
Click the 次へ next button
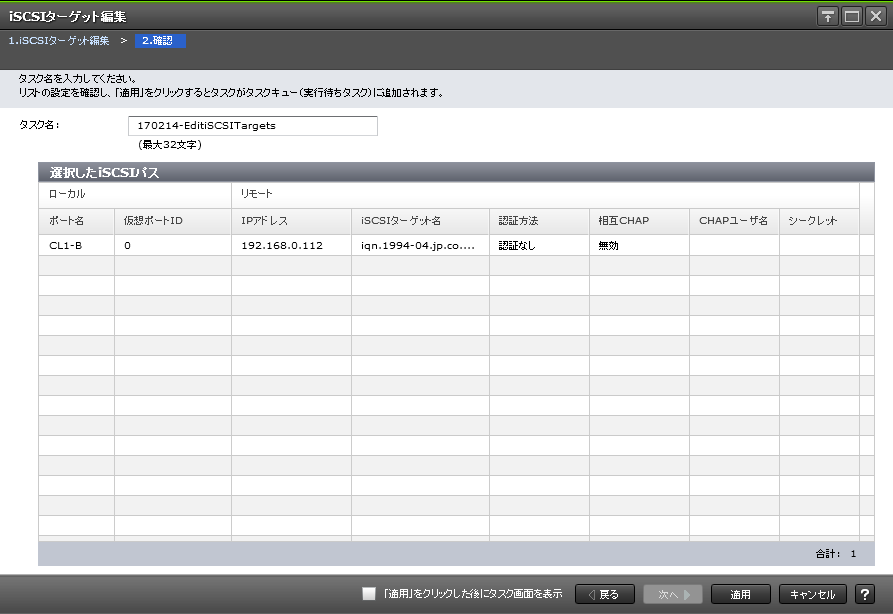pyautogui.click(x=673, y=594)
